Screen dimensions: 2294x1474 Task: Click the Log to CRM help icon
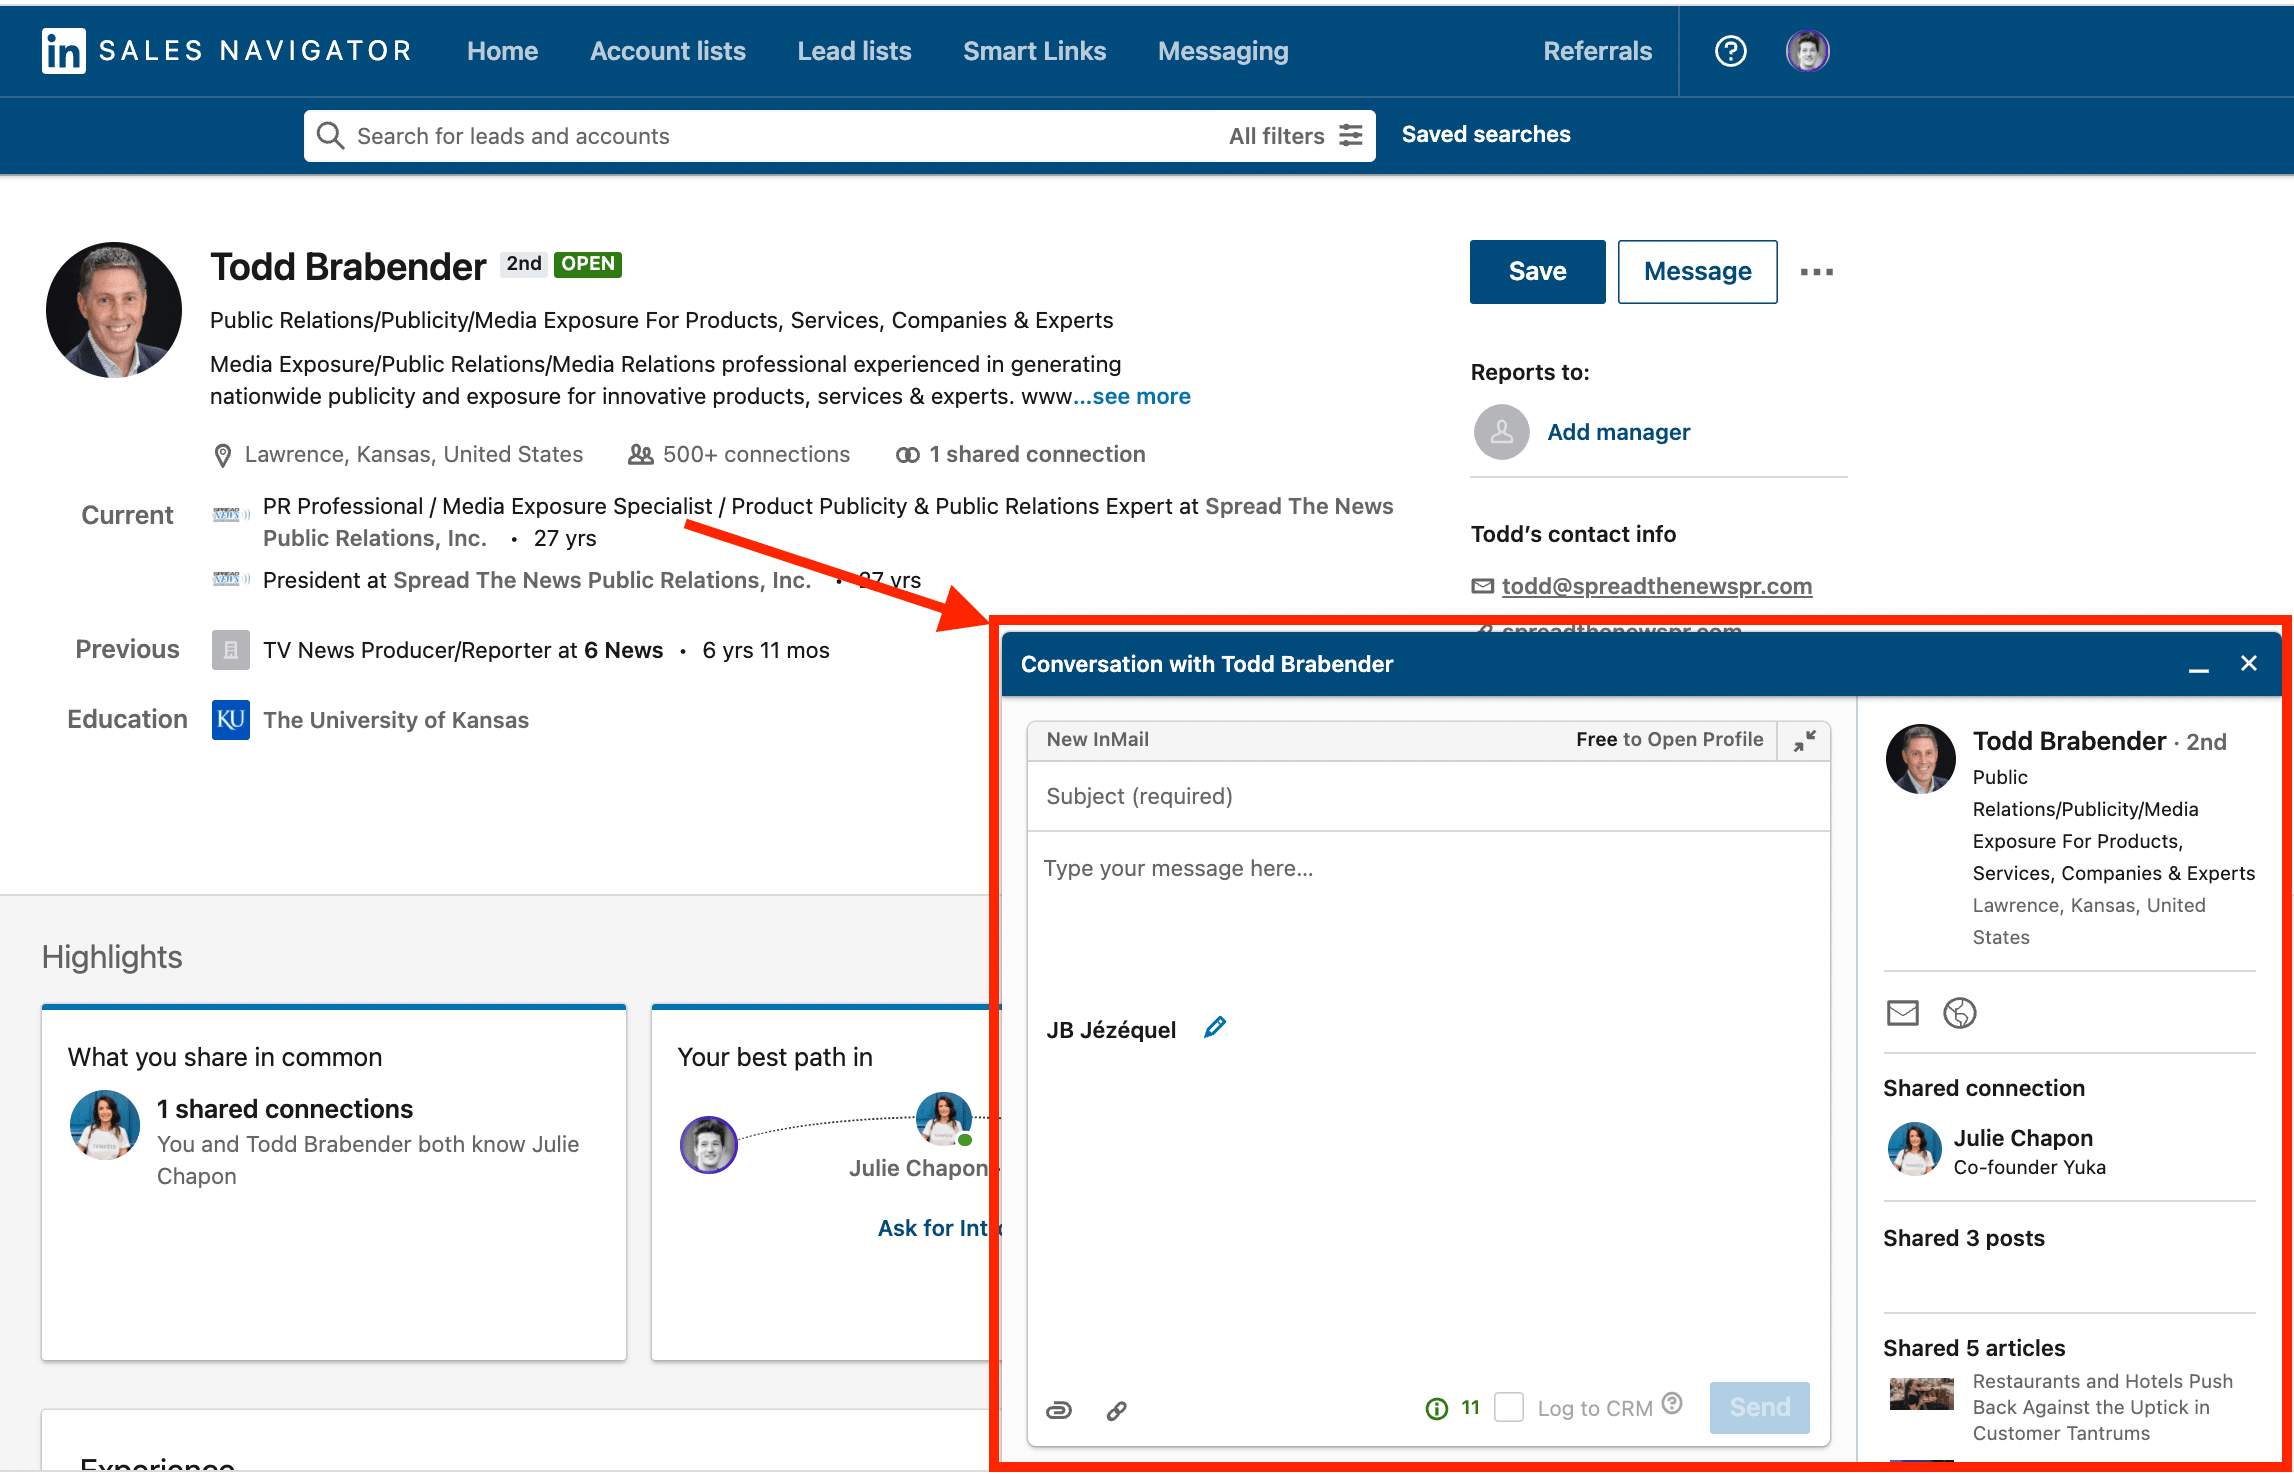(1671, 1403)
